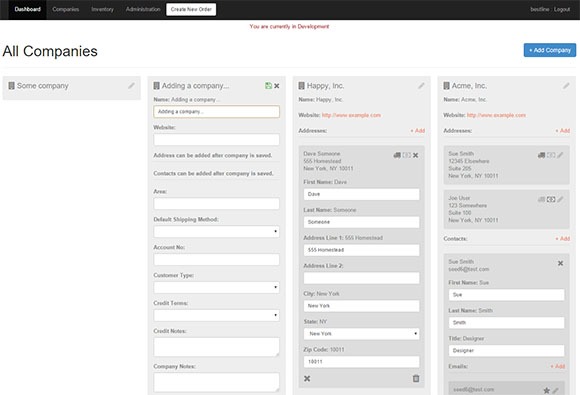Open the State dropdown showing New York
The width and height of the screenshot is (580, 395).
361,334
